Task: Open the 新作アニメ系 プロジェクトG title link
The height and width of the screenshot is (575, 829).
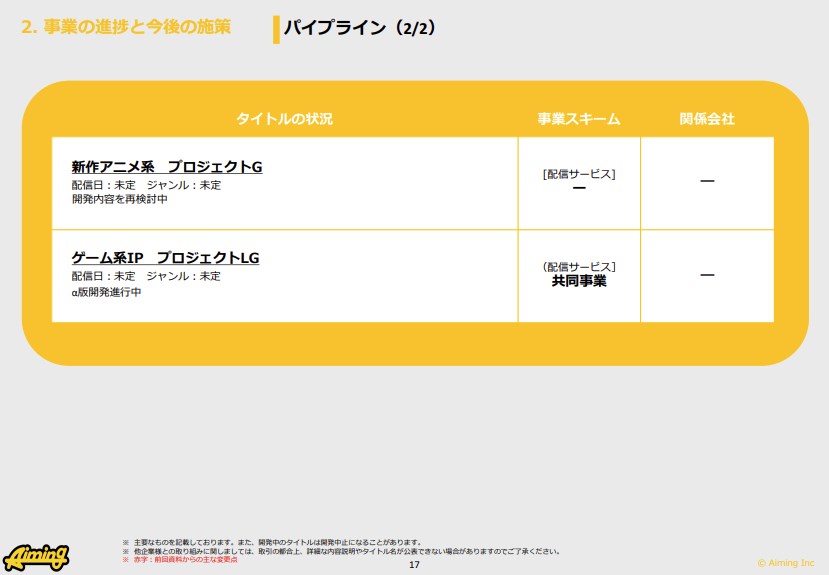Action: [x=167, y=167]
